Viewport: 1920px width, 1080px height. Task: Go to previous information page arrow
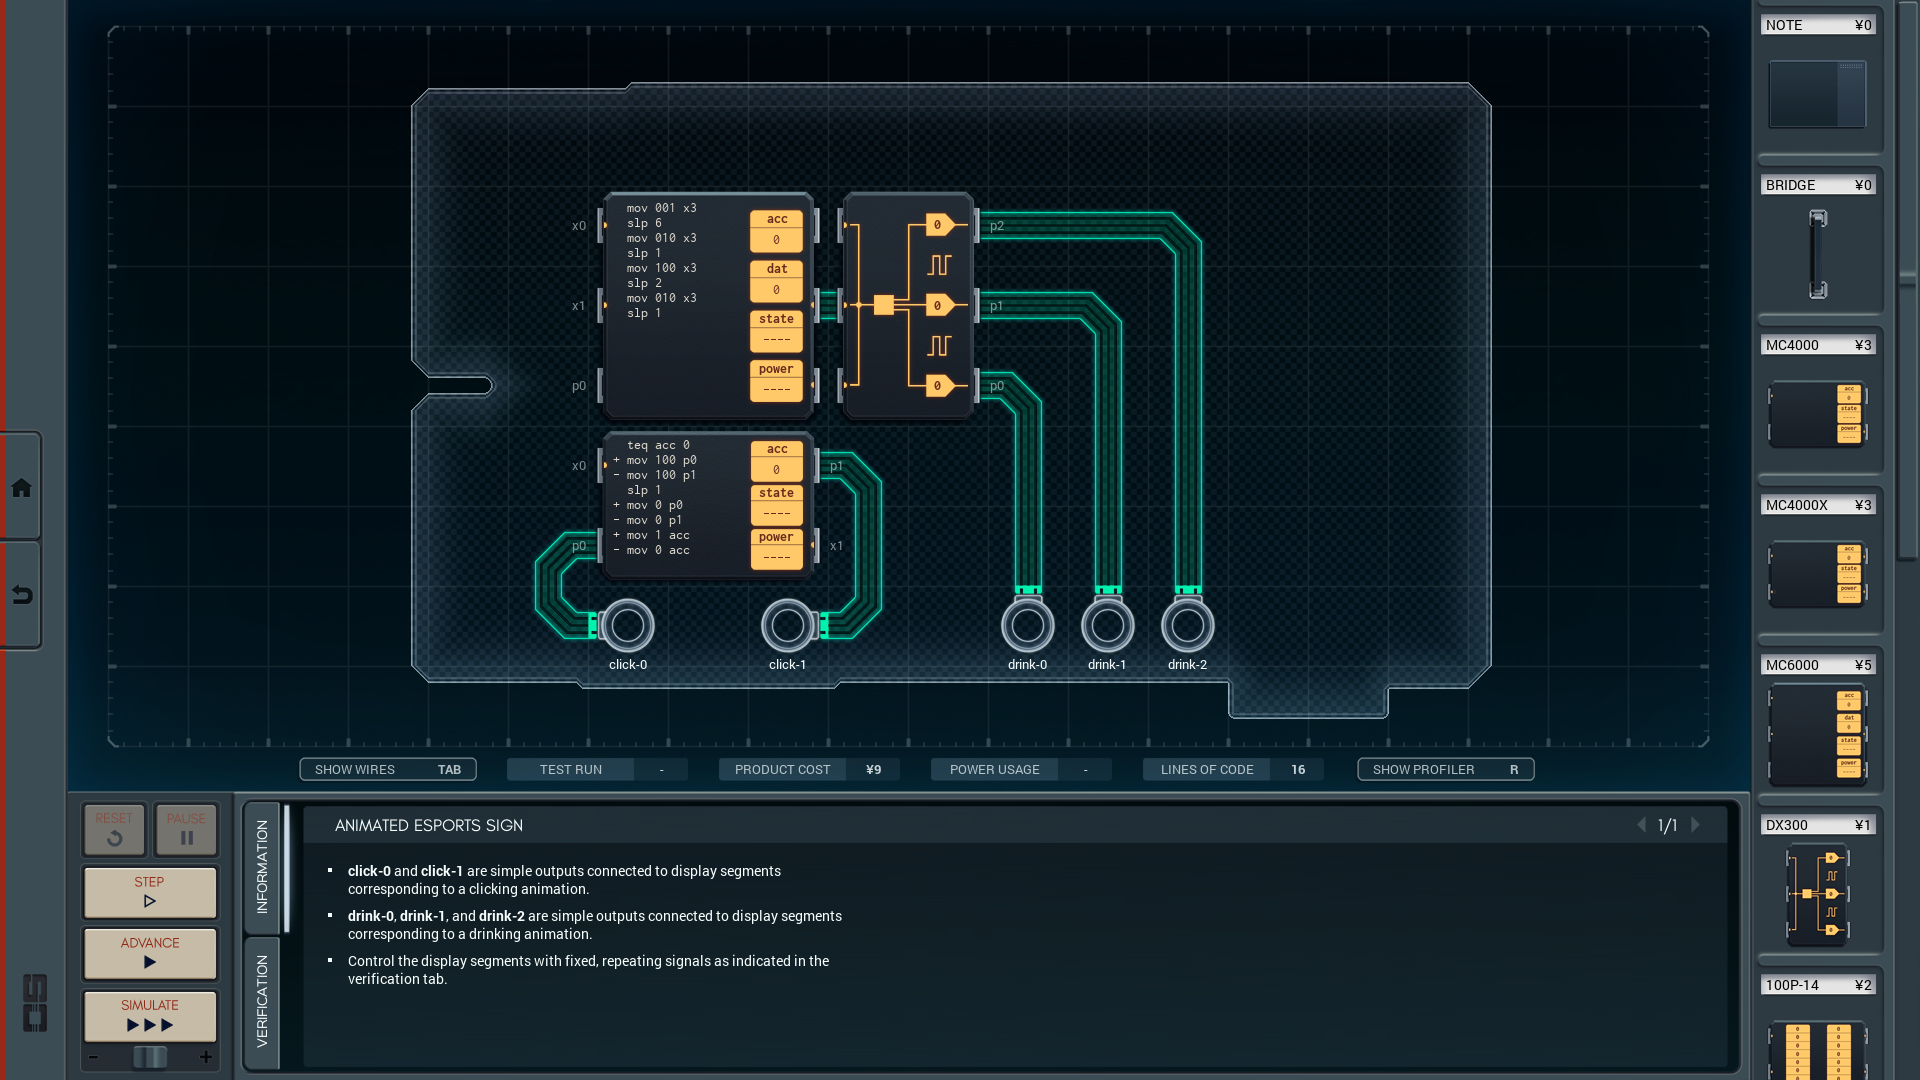[x=1641, y=825]
